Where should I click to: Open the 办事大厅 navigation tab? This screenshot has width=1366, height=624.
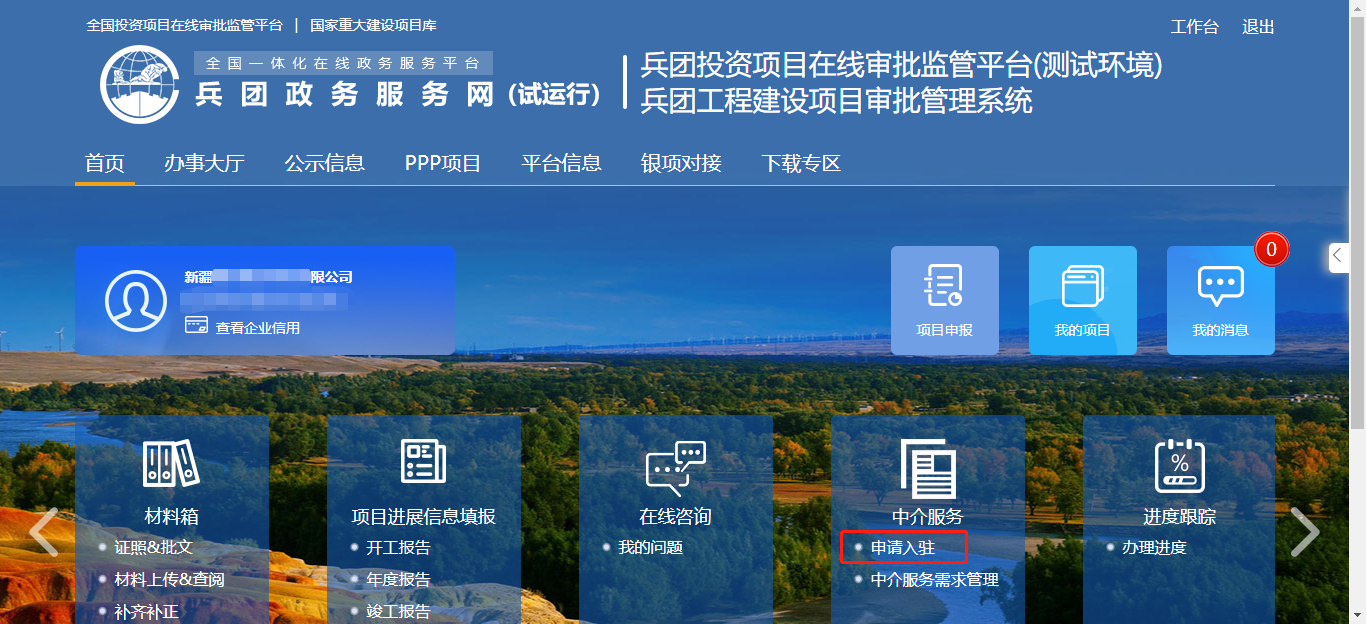pos(204,164)
